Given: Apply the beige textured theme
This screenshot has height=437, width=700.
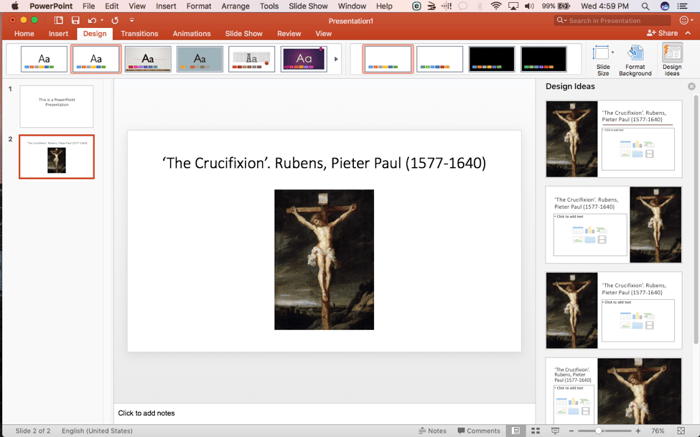Looking at the screenshot, I should (148, 59).
